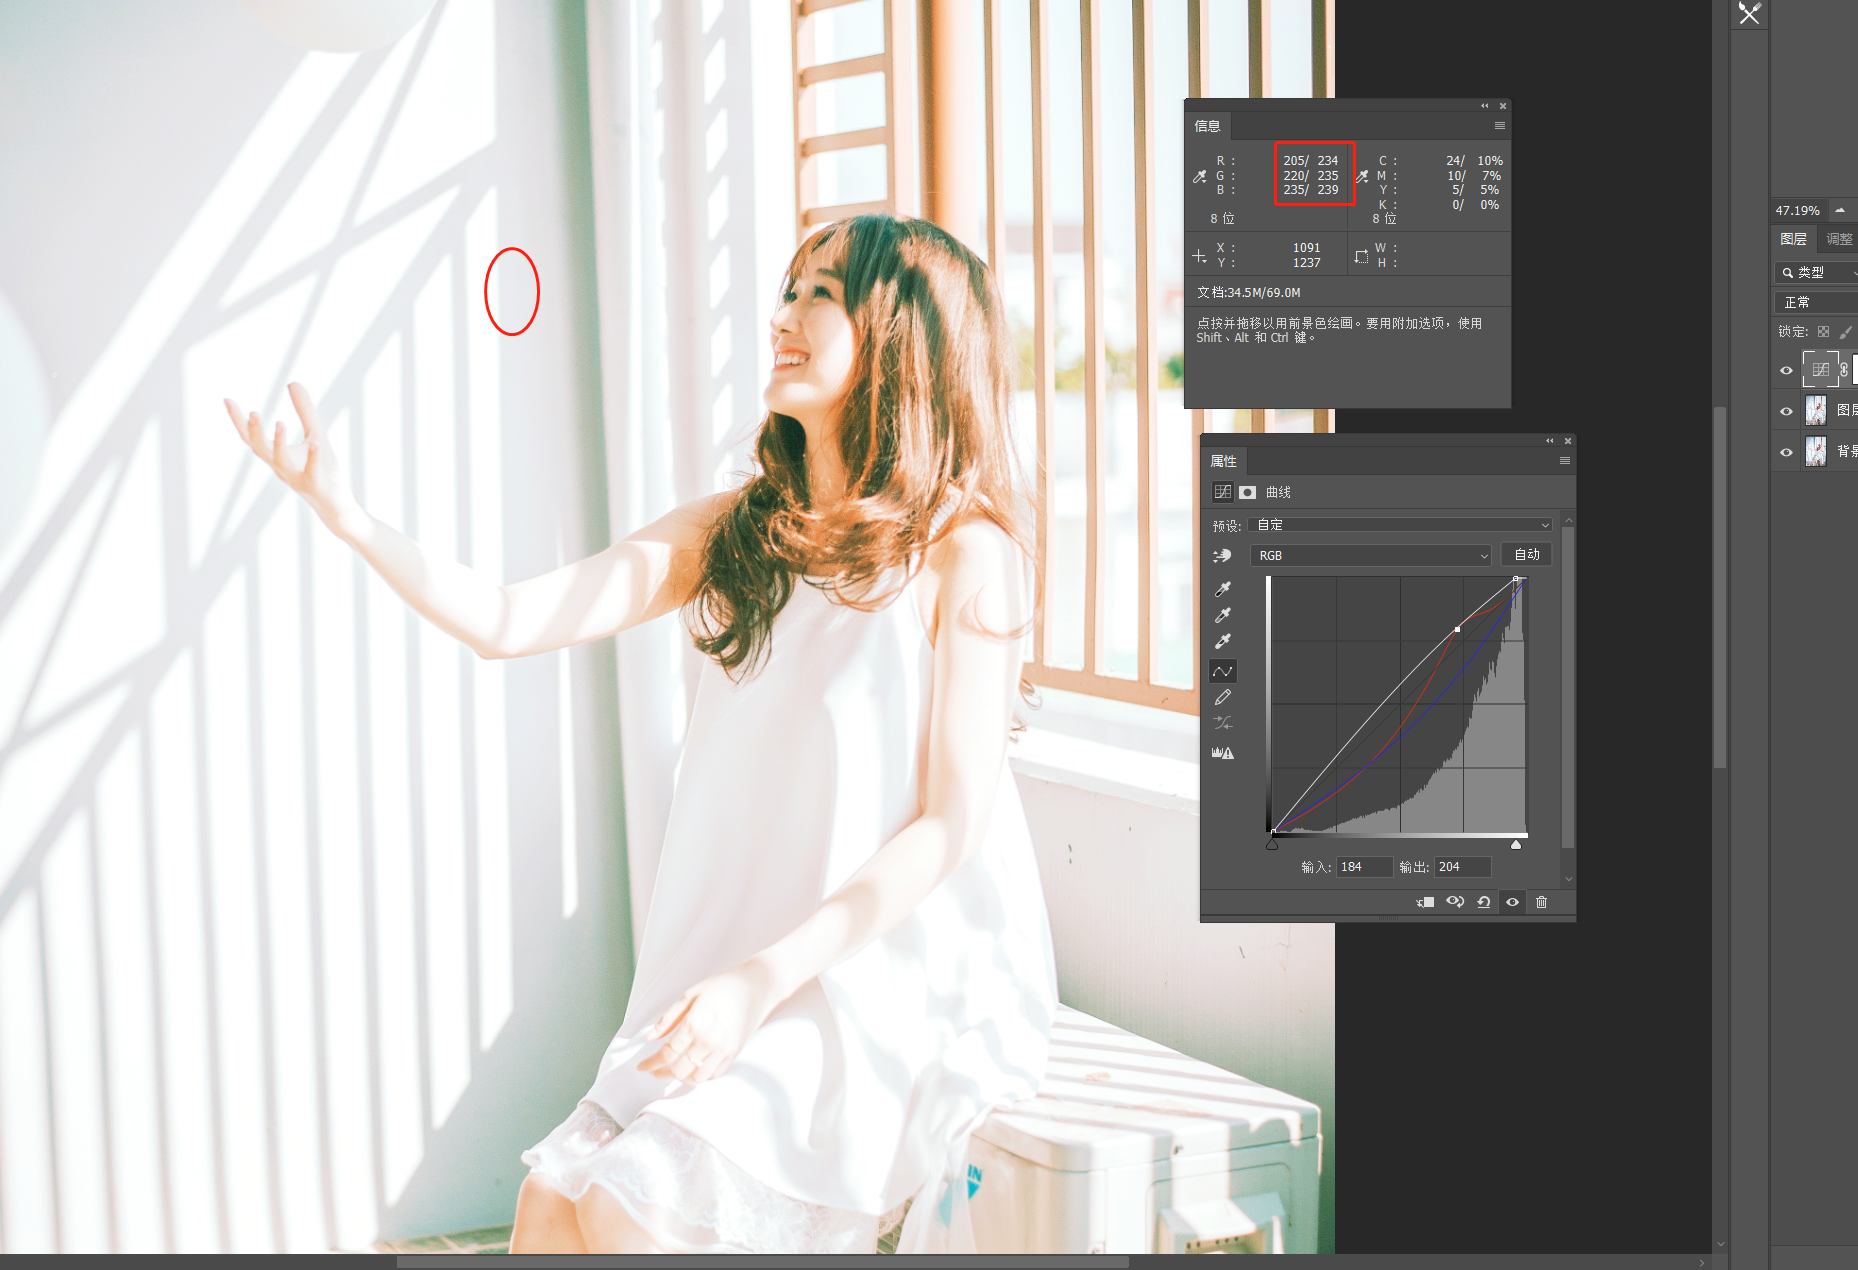The height and width of the screenshot is (1270, 1858).
Task: Hide the Curves adjustment layer in Layers
Action: point(1786,370)
